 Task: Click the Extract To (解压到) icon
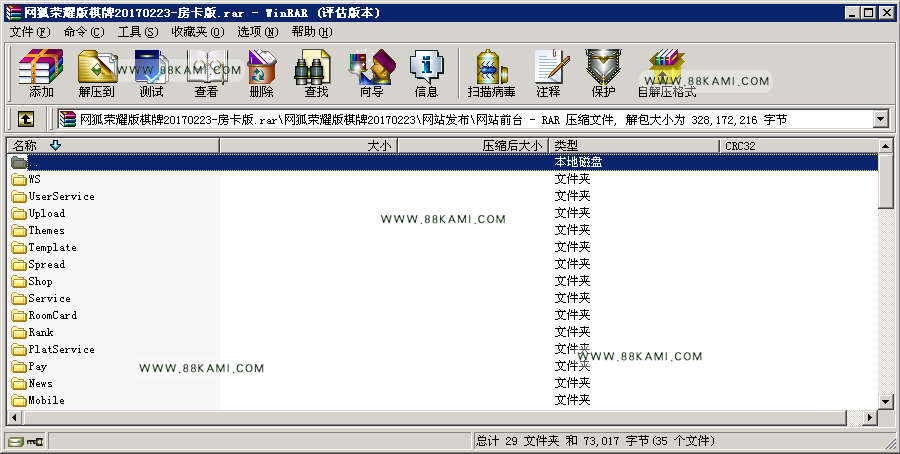point(96,73)
